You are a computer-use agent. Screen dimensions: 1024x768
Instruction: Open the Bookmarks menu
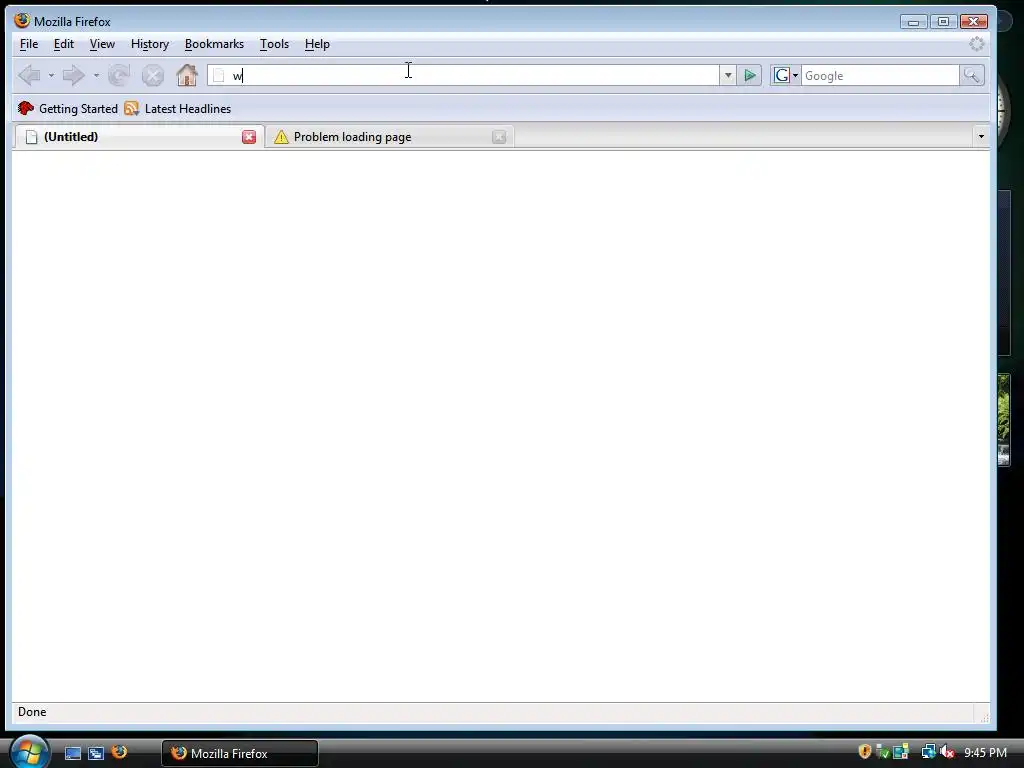[214, 44]
